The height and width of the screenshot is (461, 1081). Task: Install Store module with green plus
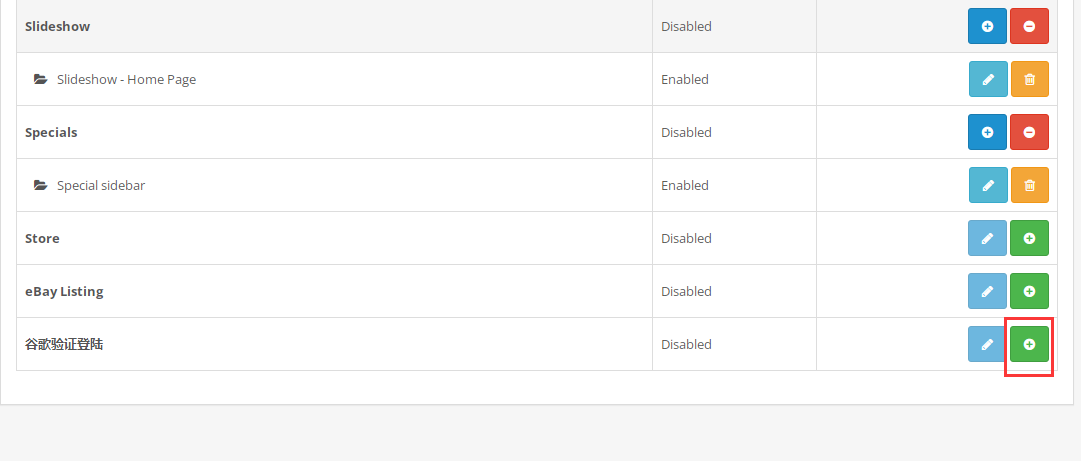(1029, 238)
